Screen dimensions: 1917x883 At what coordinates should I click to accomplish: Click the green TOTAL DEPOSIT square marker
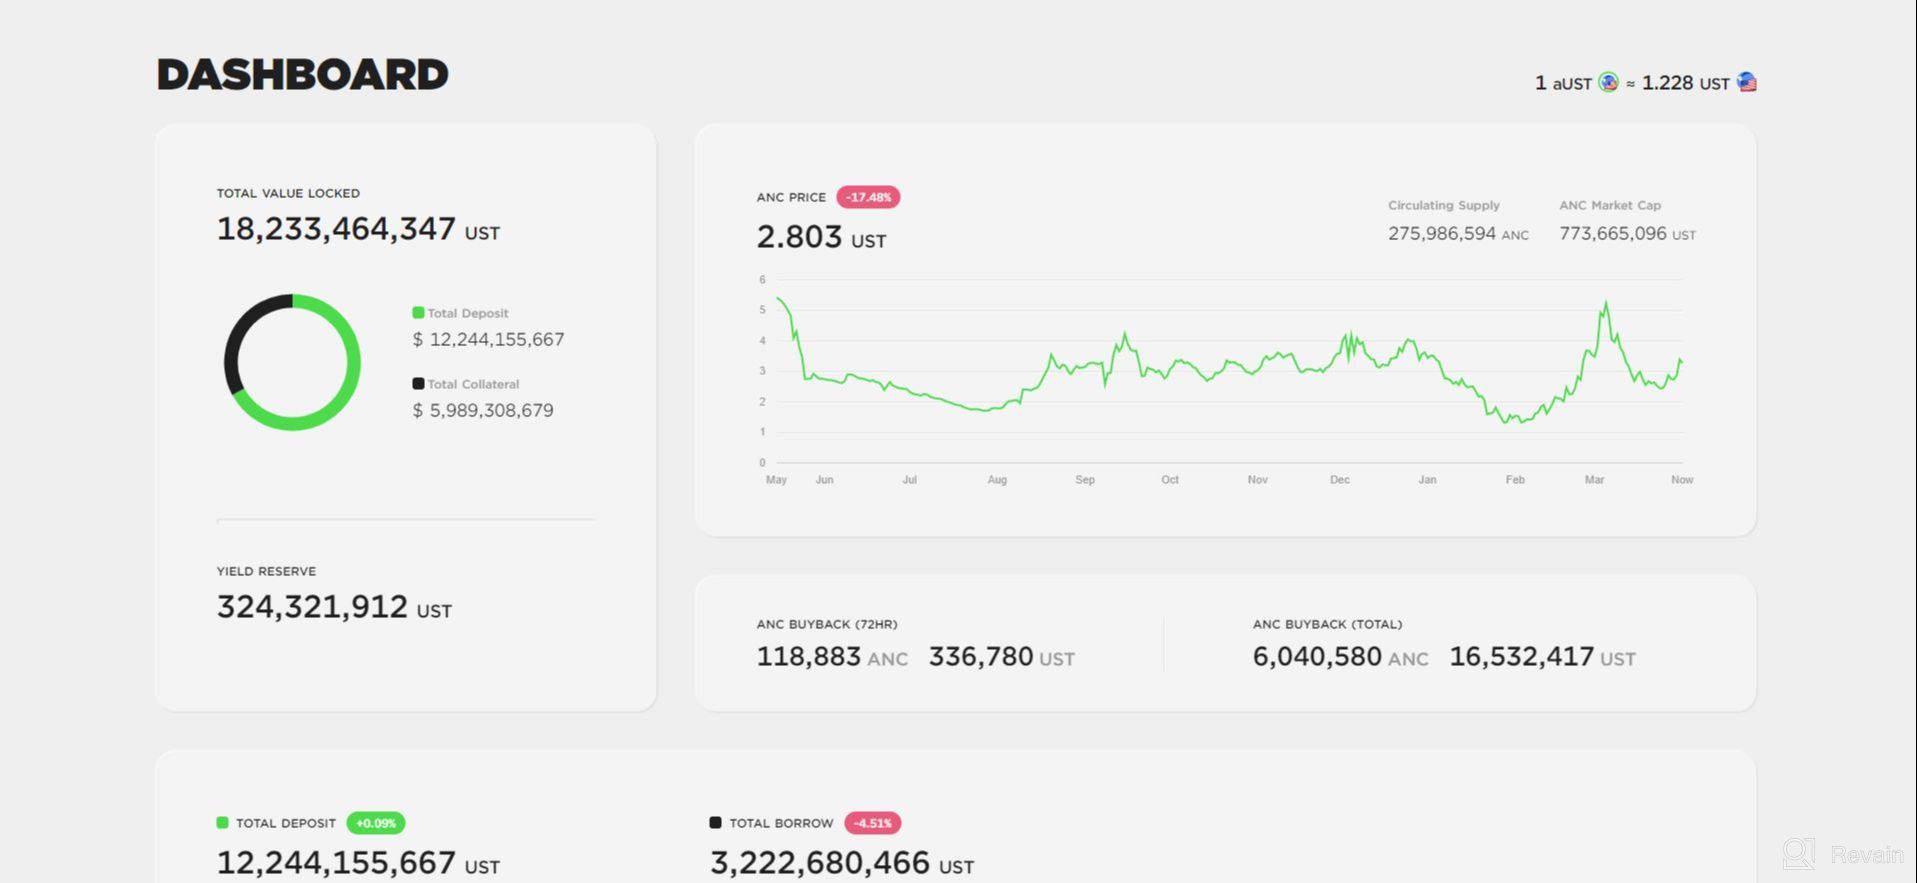pyautogui.click(x=222, y=823)
